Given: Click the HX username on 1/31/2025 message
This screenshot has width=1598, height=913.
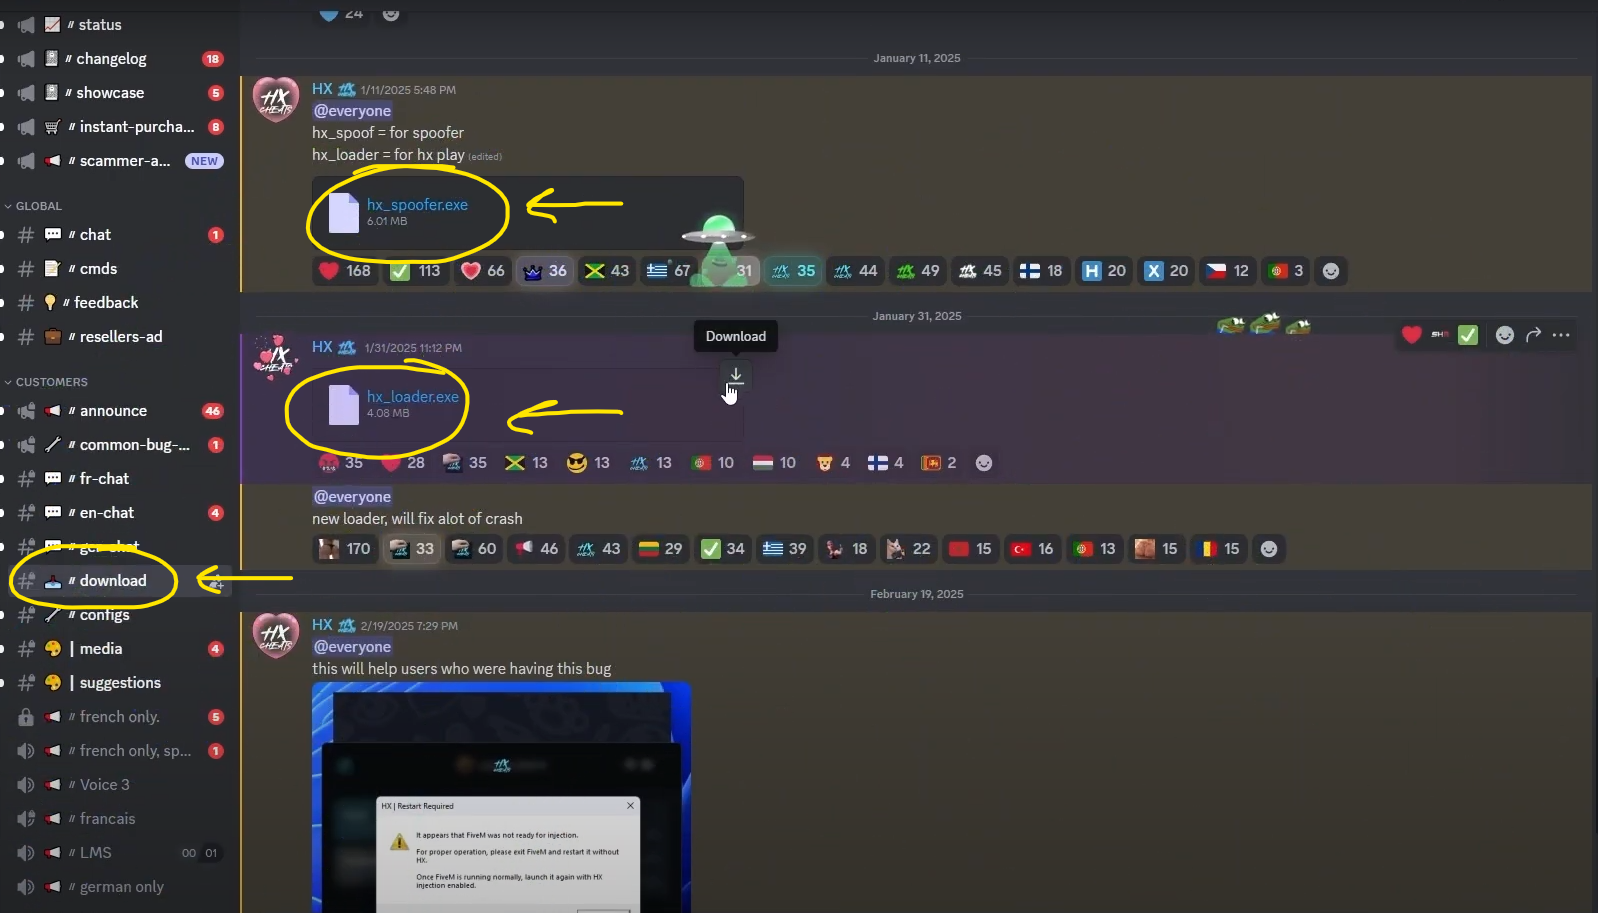Looking at the screenshot, I should pyautogui.click(x=322, y=347).
